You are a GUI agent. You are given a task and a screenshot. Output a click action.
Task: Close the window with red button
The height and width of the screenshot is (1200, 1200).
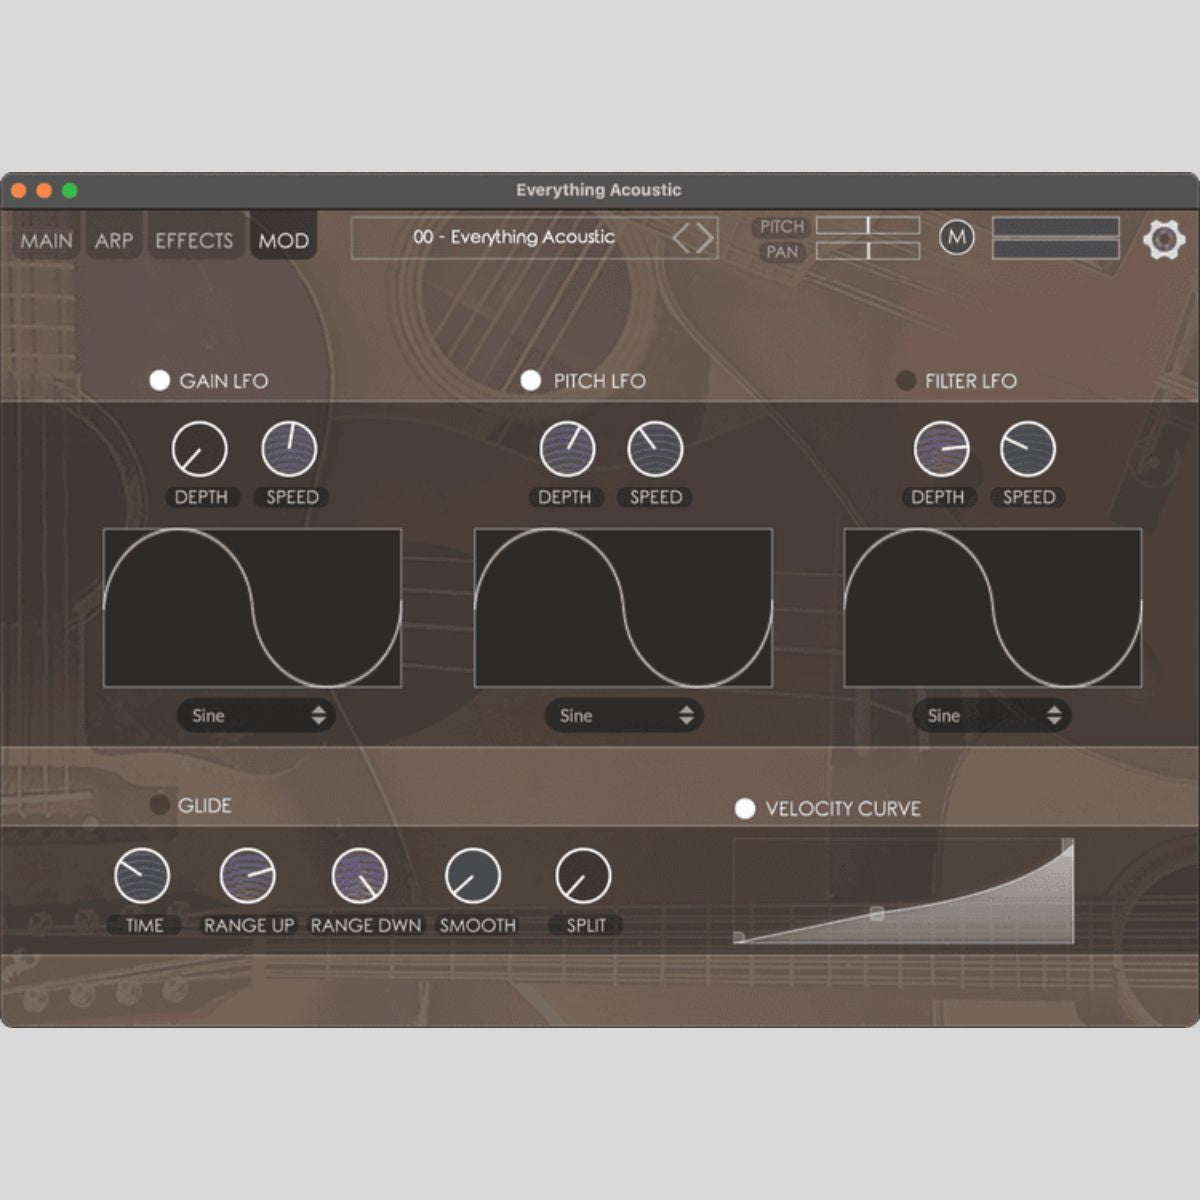(x=18, y=190)
